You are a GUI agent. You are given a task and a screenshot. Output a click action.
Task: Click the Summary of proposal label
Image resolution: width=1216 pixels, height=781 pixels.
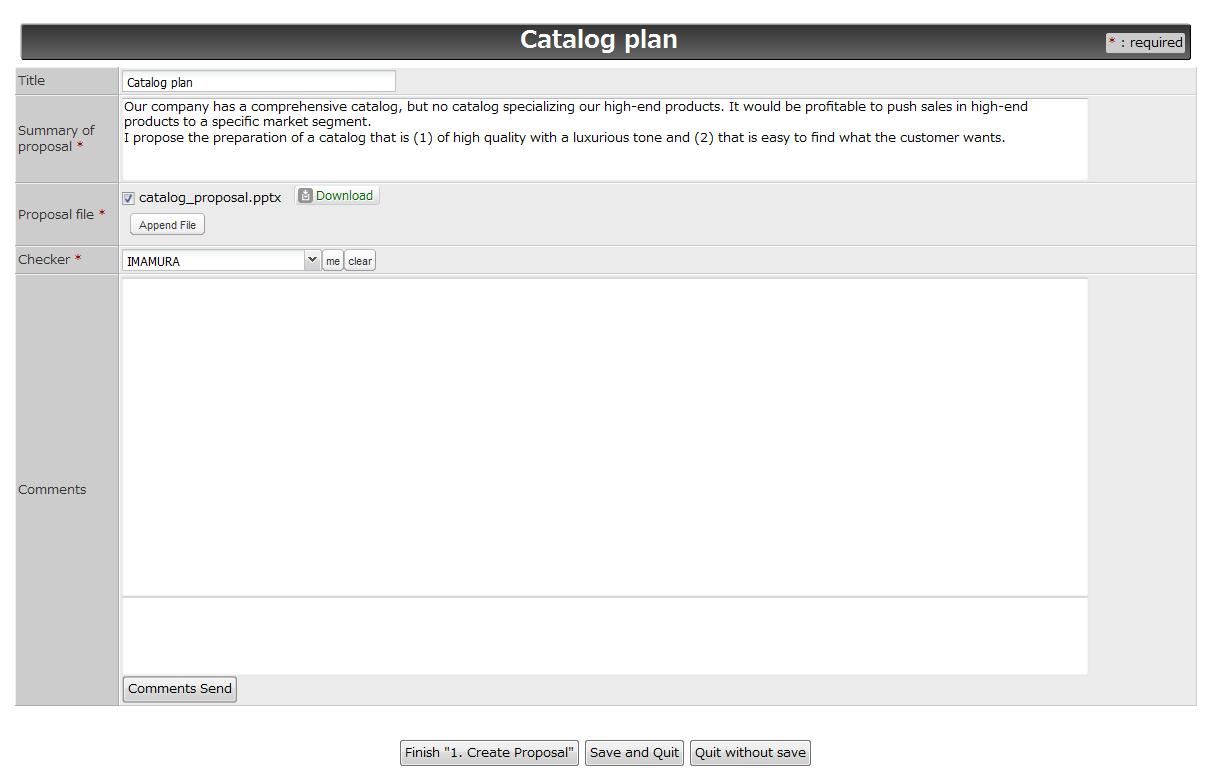point(56,139)
